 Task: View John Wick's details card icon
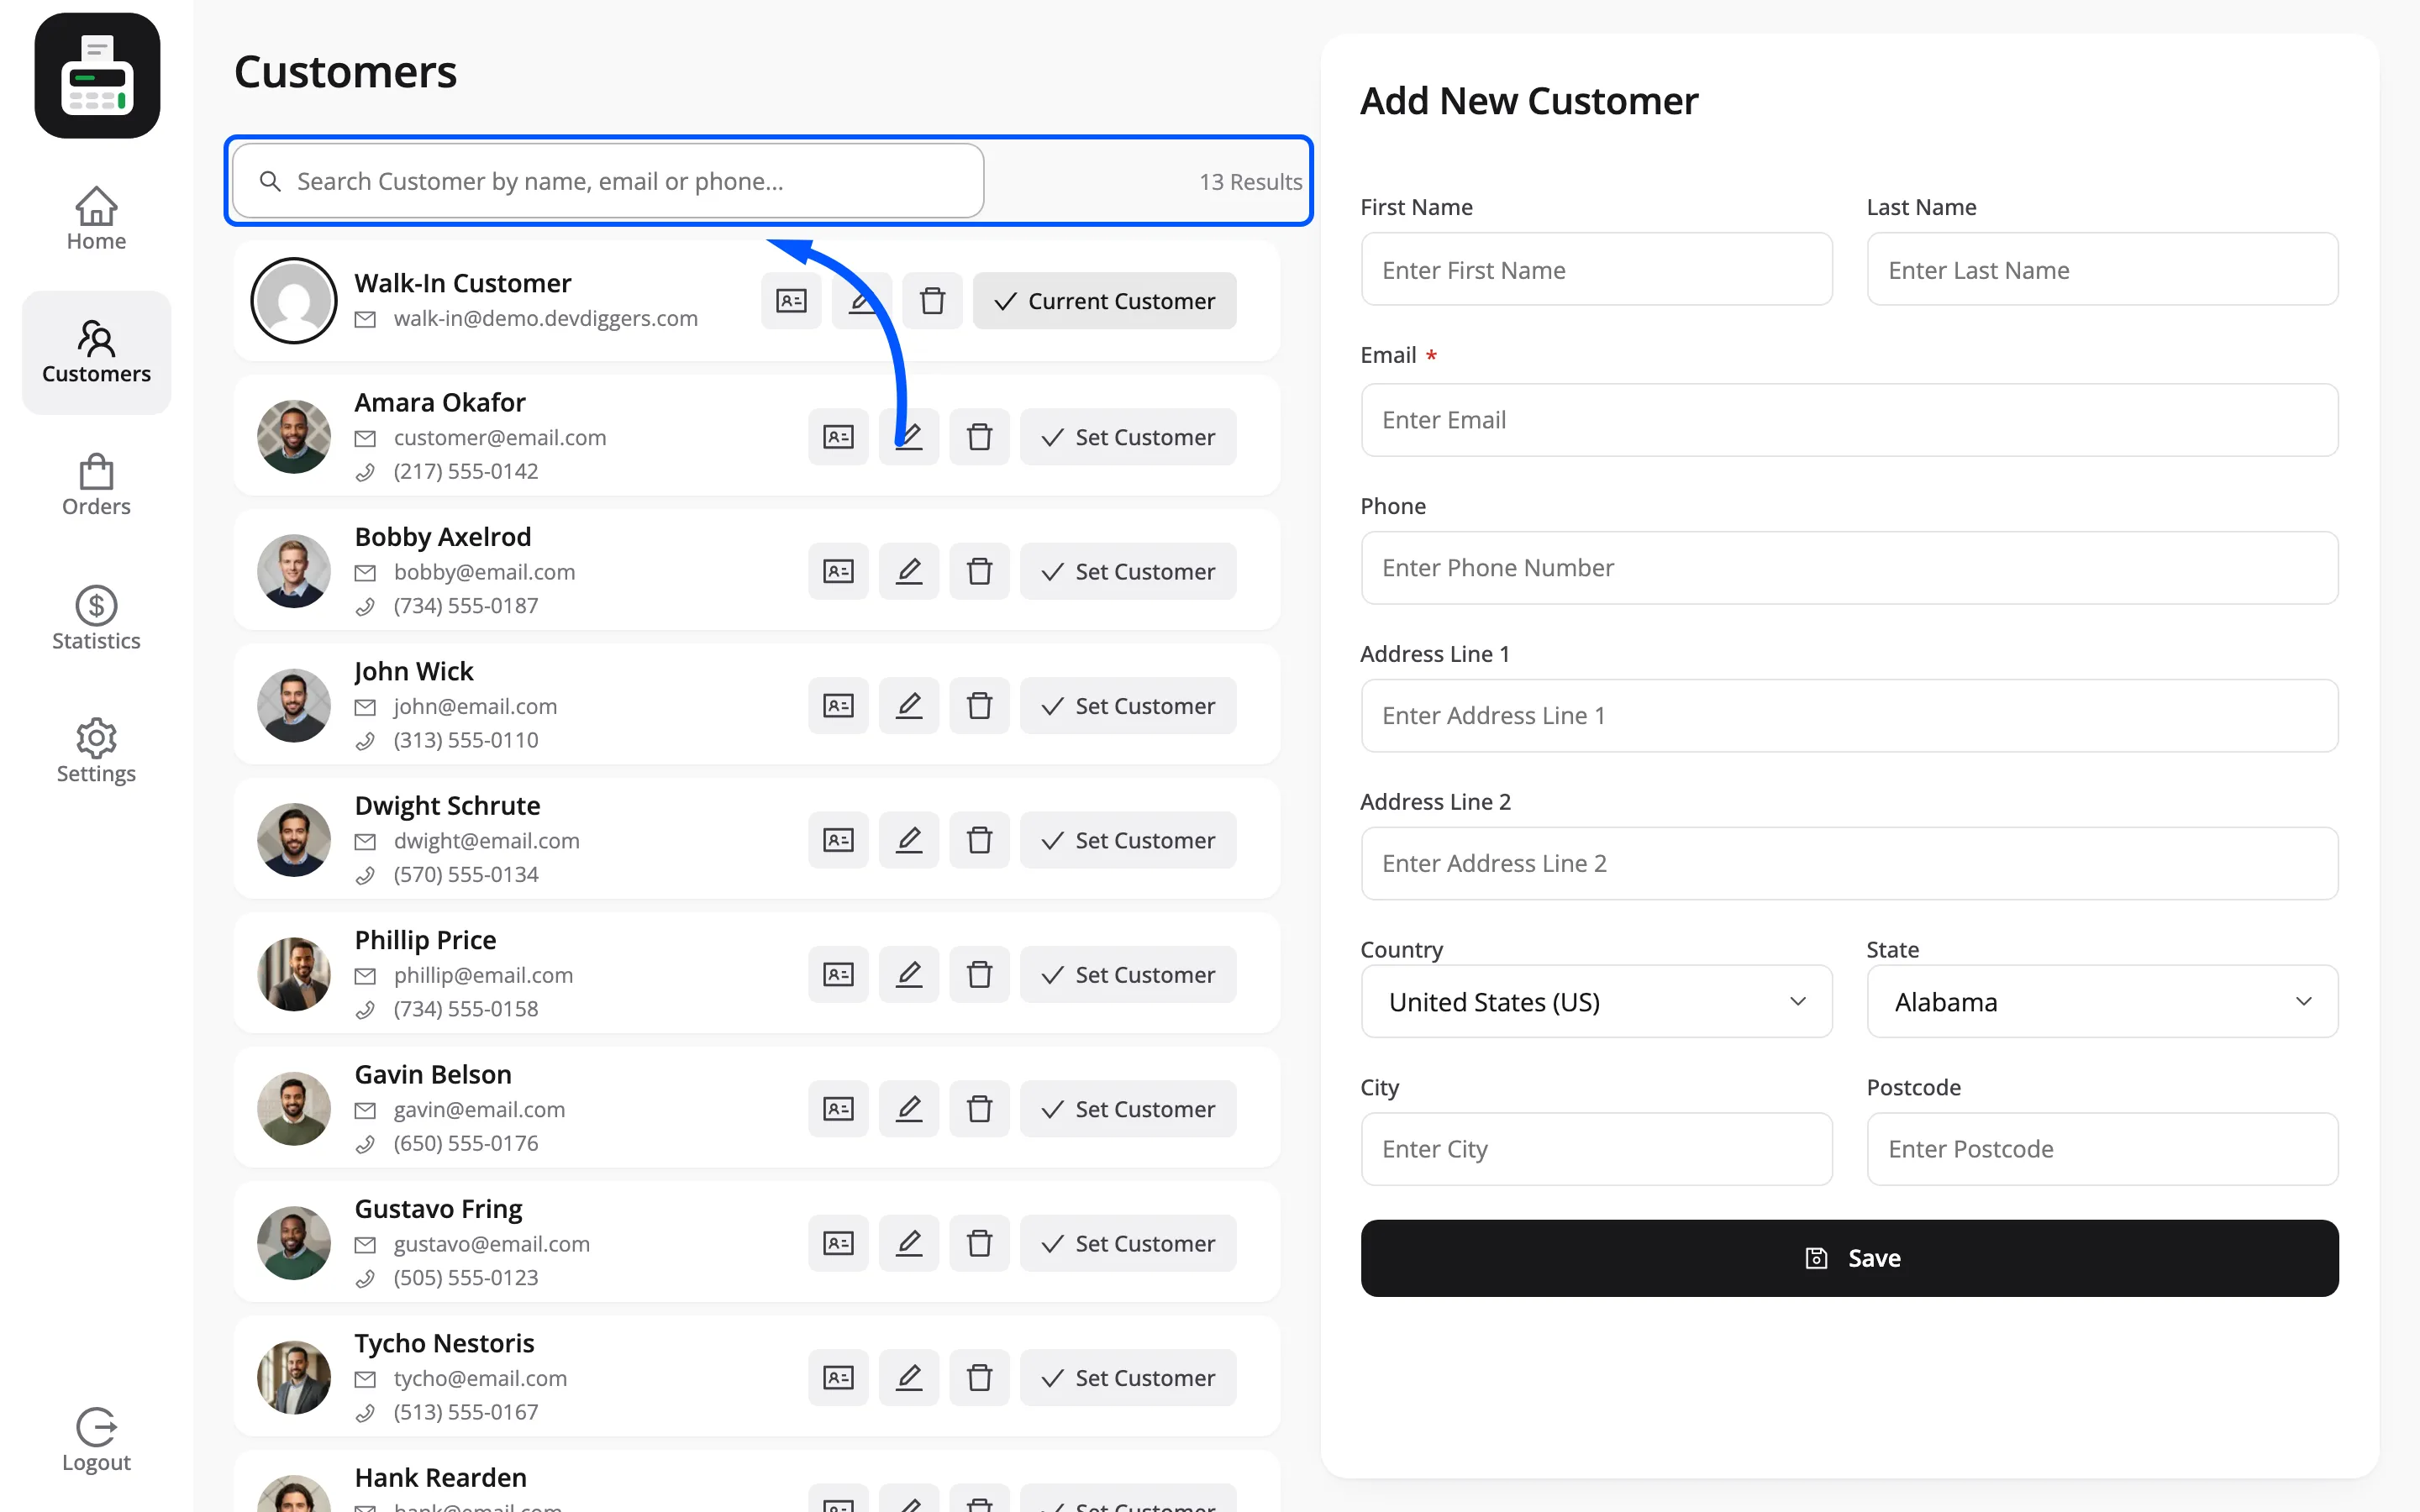(x=838, y=706)
